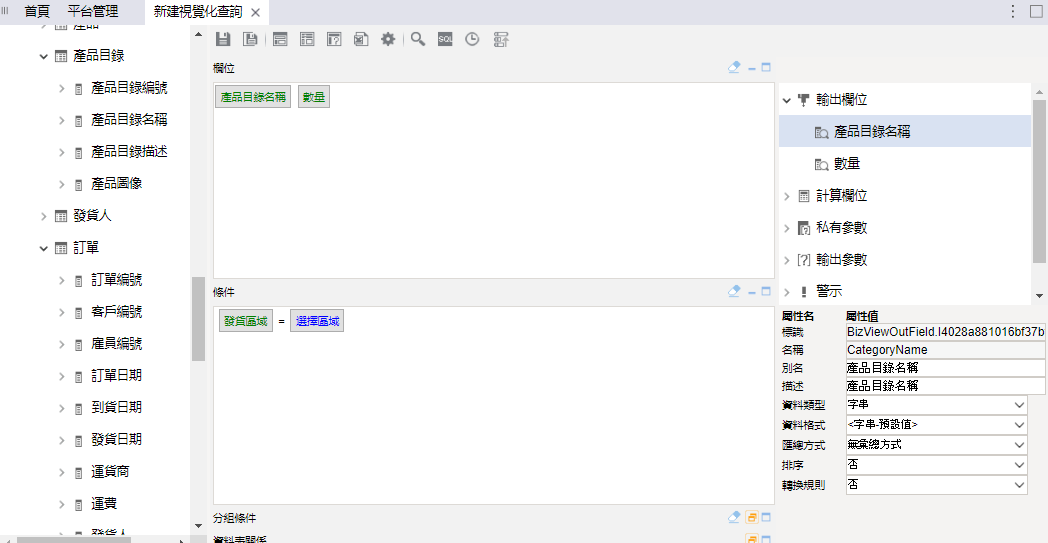Select the 數量 field chip
1048x543 pixels.
click(313, 97)
